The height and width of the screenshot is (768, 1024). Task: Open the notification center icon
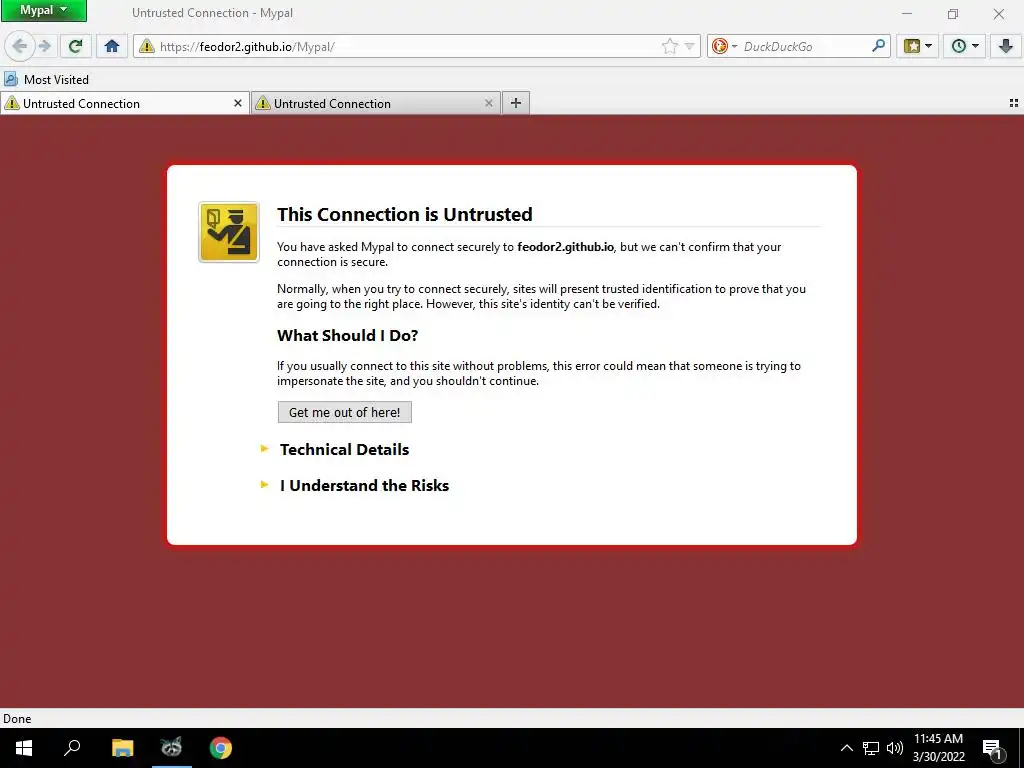993,748
